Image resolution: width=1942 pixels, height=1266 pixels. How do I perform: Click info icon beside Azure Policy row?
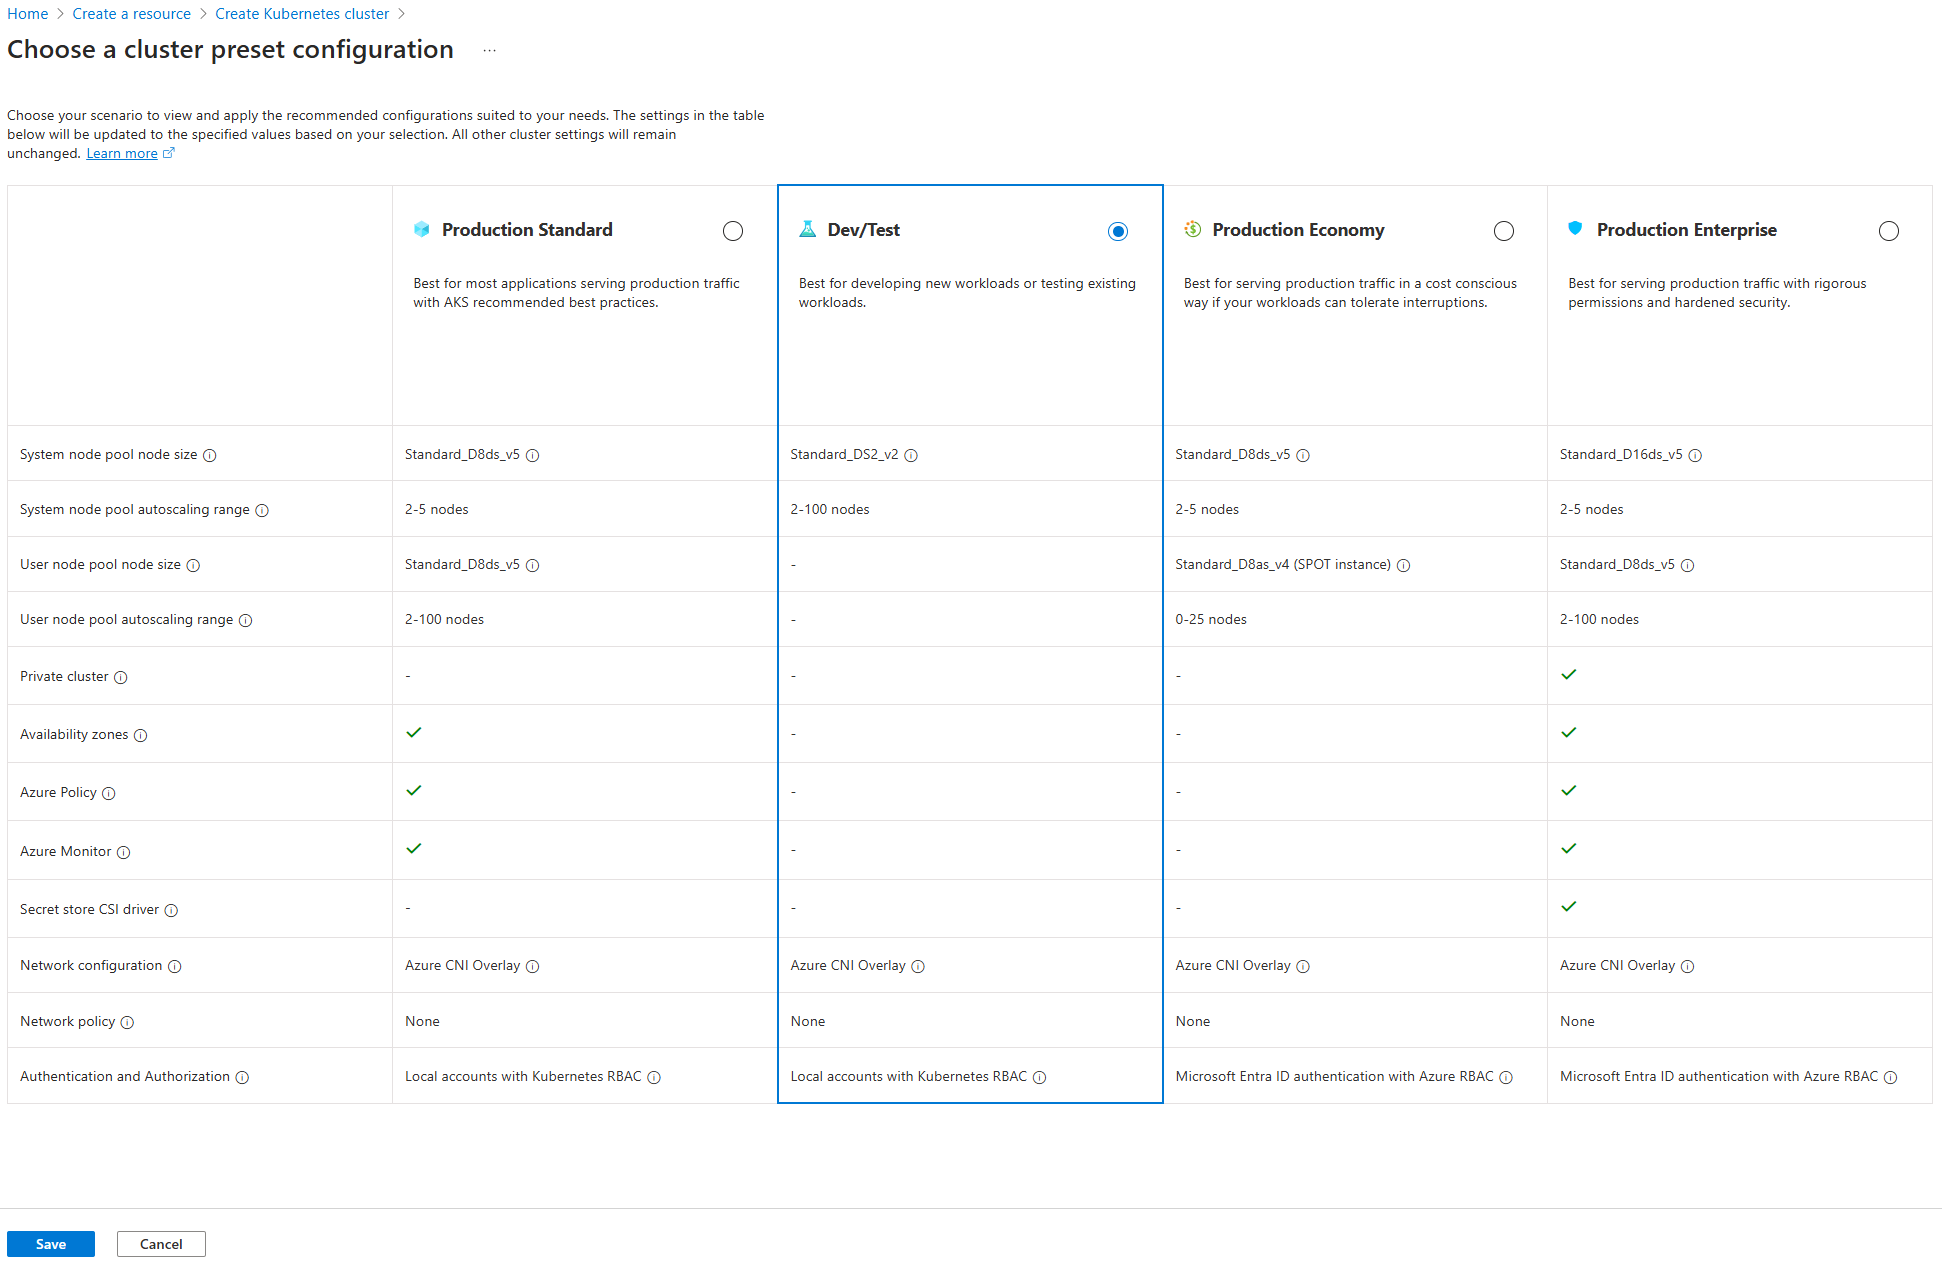point(109,794)
